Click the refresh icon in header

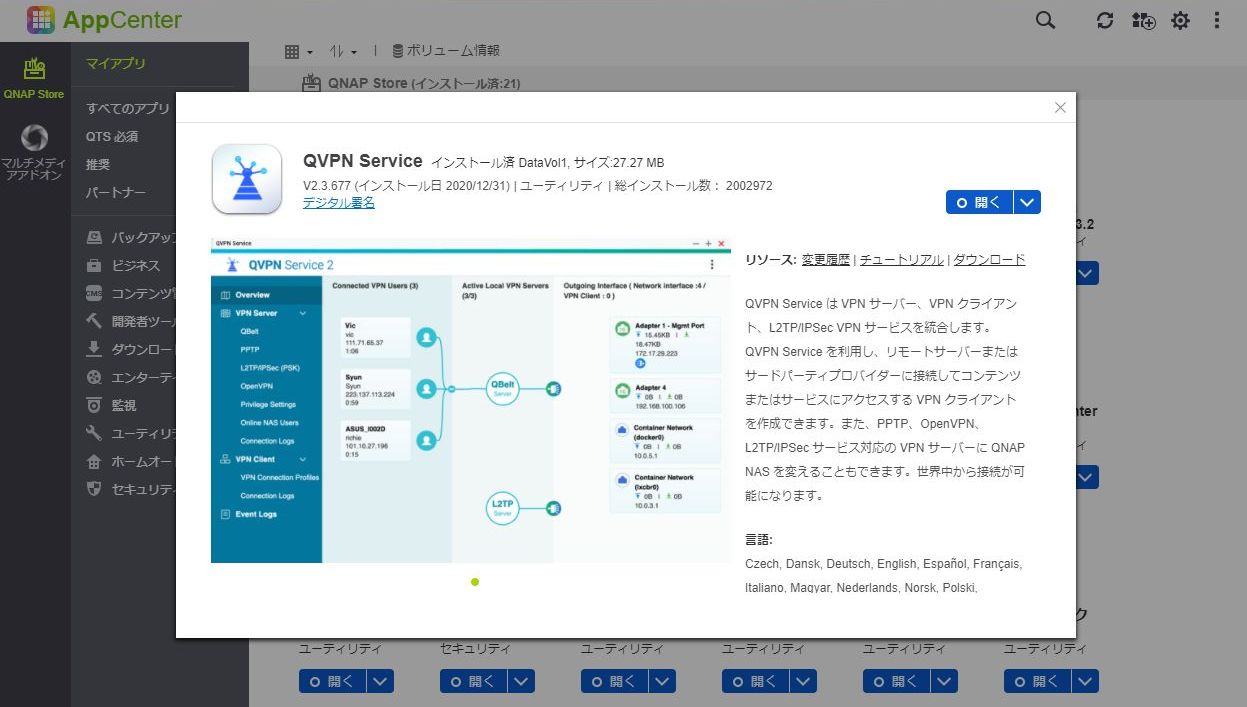click(1105, 20)
